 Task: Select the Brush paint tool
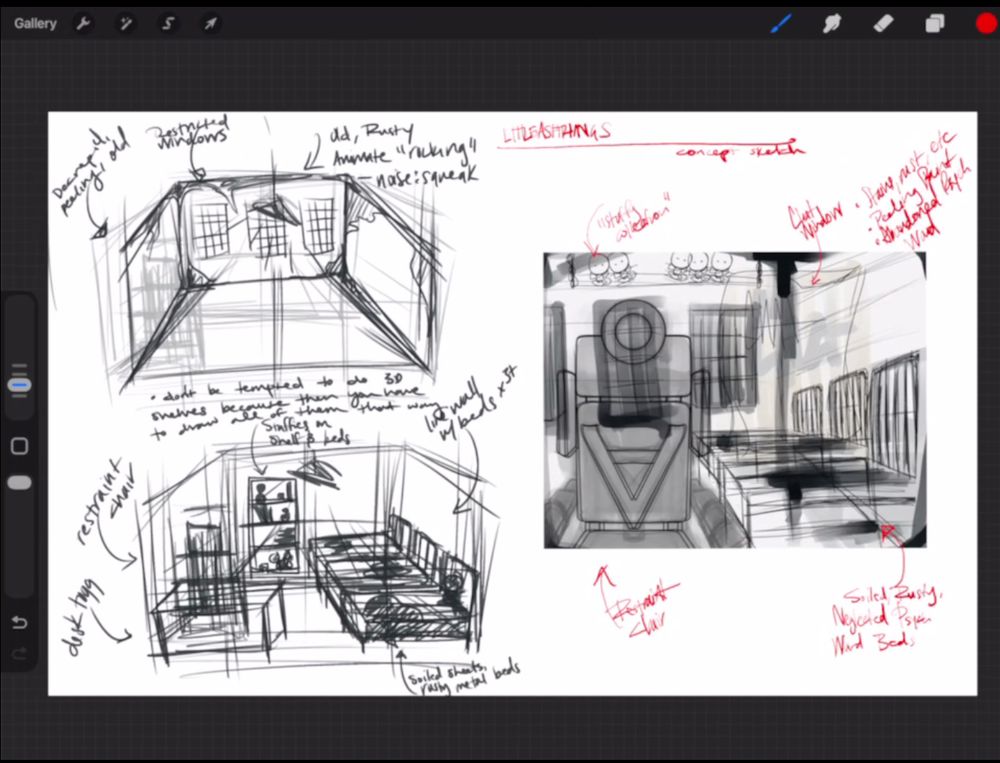coord(781,24)
